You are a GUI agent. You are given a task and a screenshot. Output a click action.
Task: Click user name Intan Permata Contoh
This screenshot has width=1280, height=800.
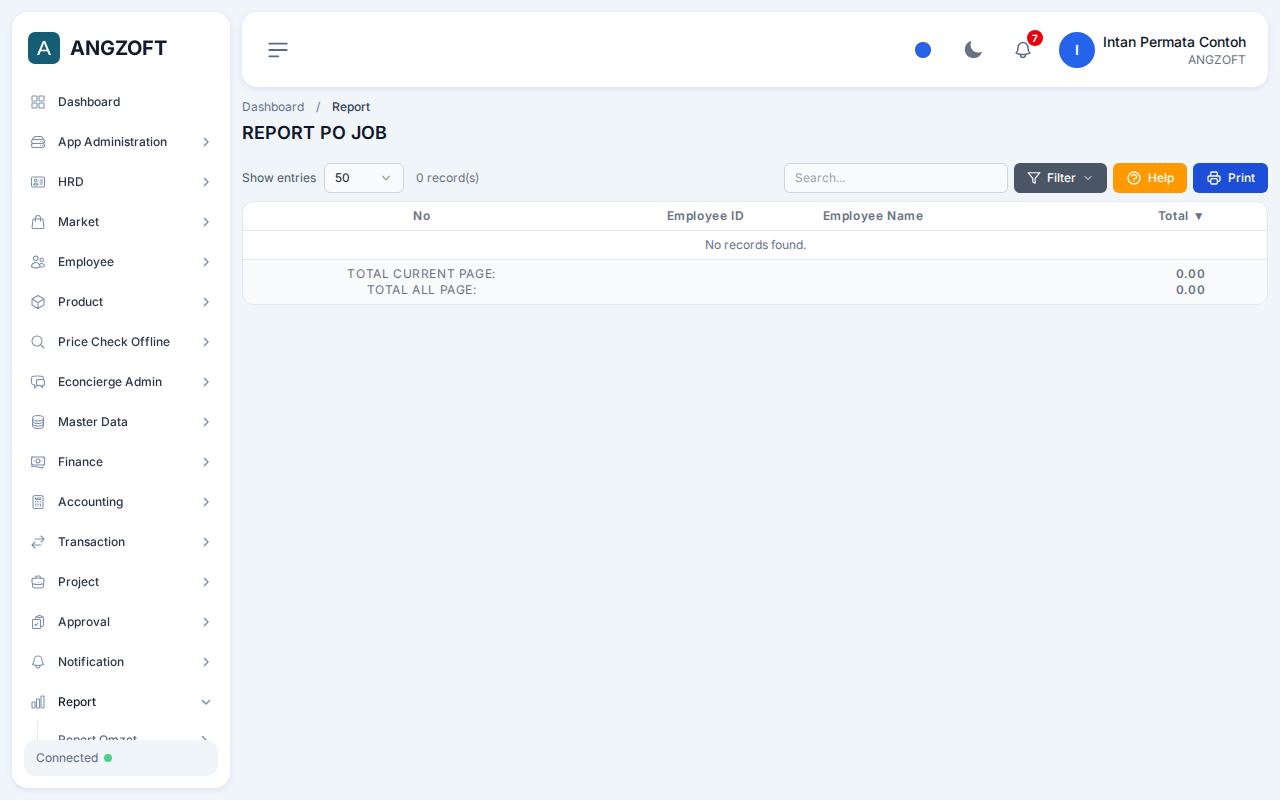pyautogui.click(x=1174, y=42)
